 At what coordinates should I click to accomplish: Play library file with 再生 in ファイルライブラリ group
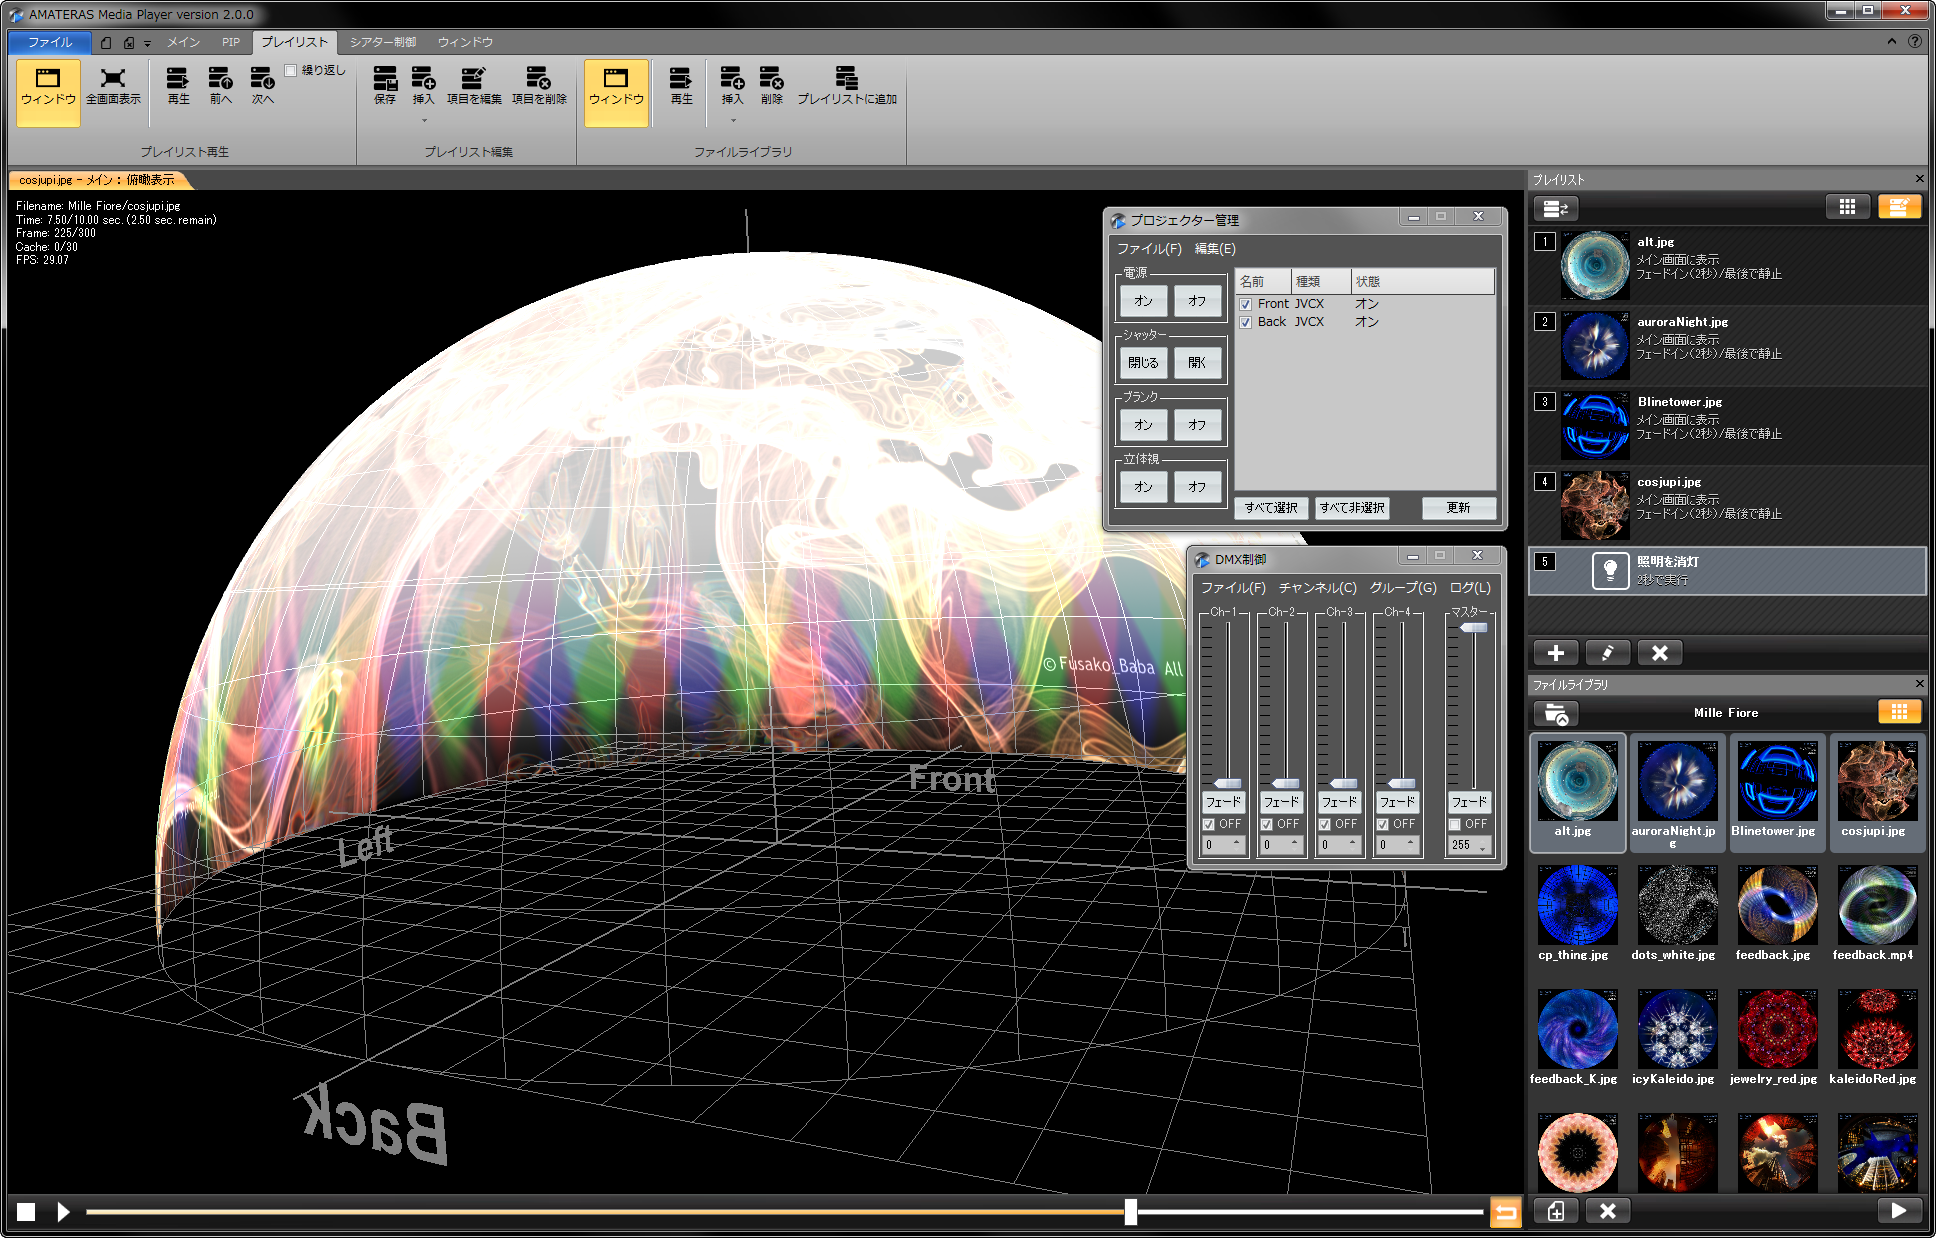click(x=681, y=86)
